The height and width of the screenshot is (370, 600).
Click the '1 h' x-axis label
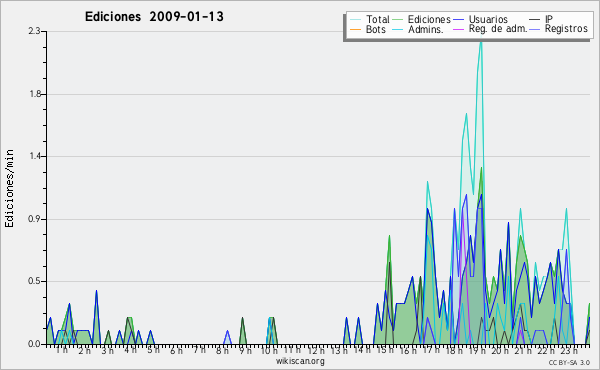[62, 350]
